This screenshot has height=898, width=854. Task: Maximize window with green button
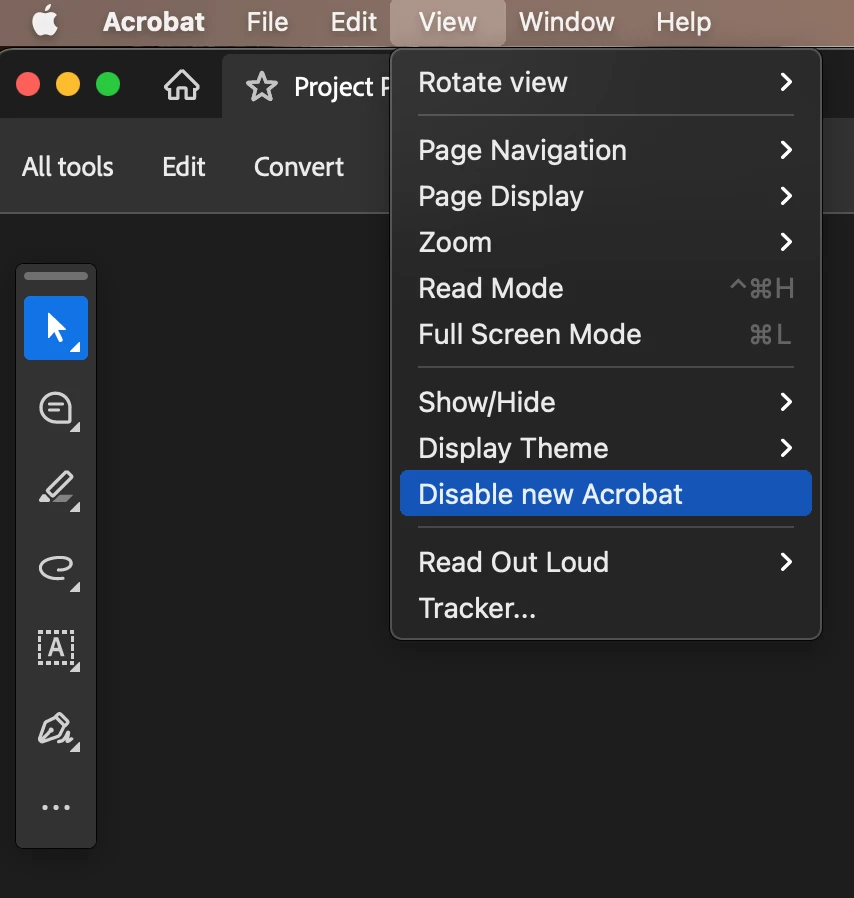click(108, 84)
